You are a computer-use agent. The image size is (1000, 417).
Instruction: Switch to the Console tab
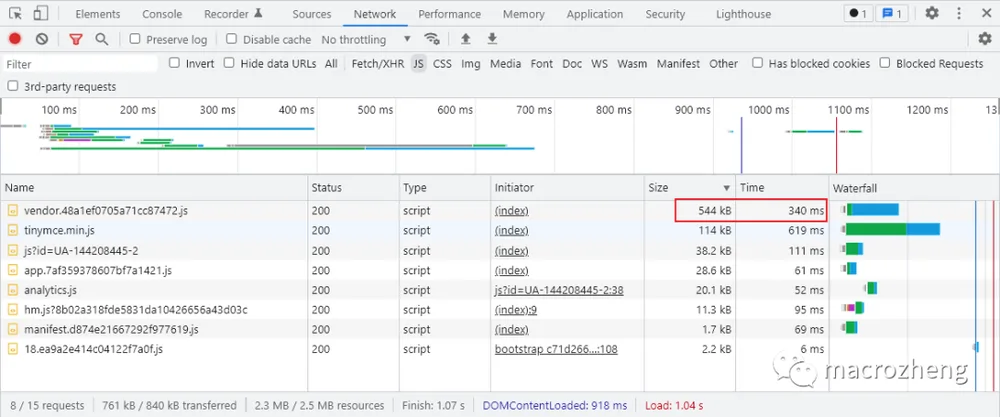(162, 14)
